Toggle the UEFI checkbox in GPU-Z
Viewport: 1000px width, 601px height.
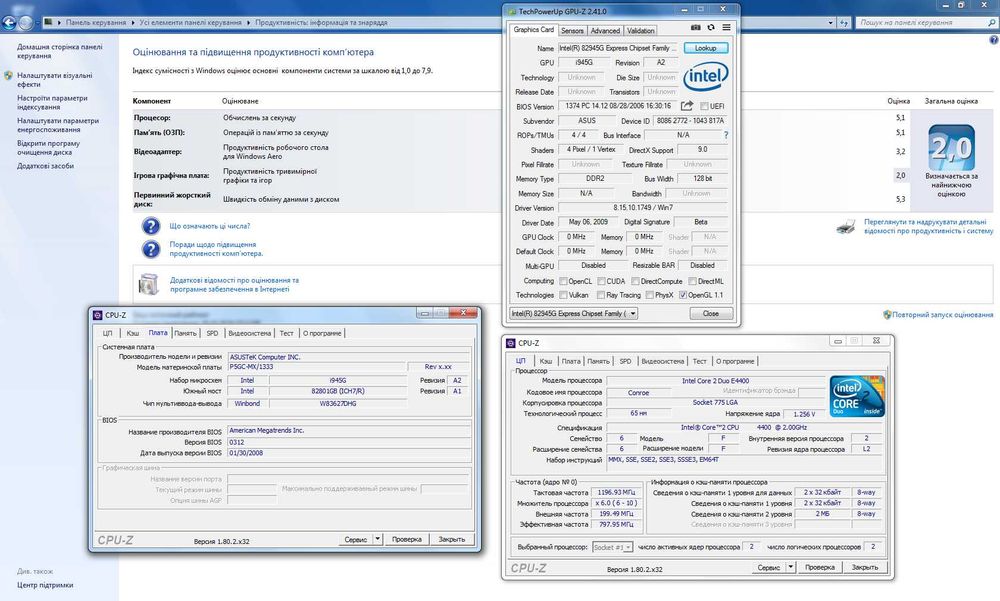coord(705,106)
